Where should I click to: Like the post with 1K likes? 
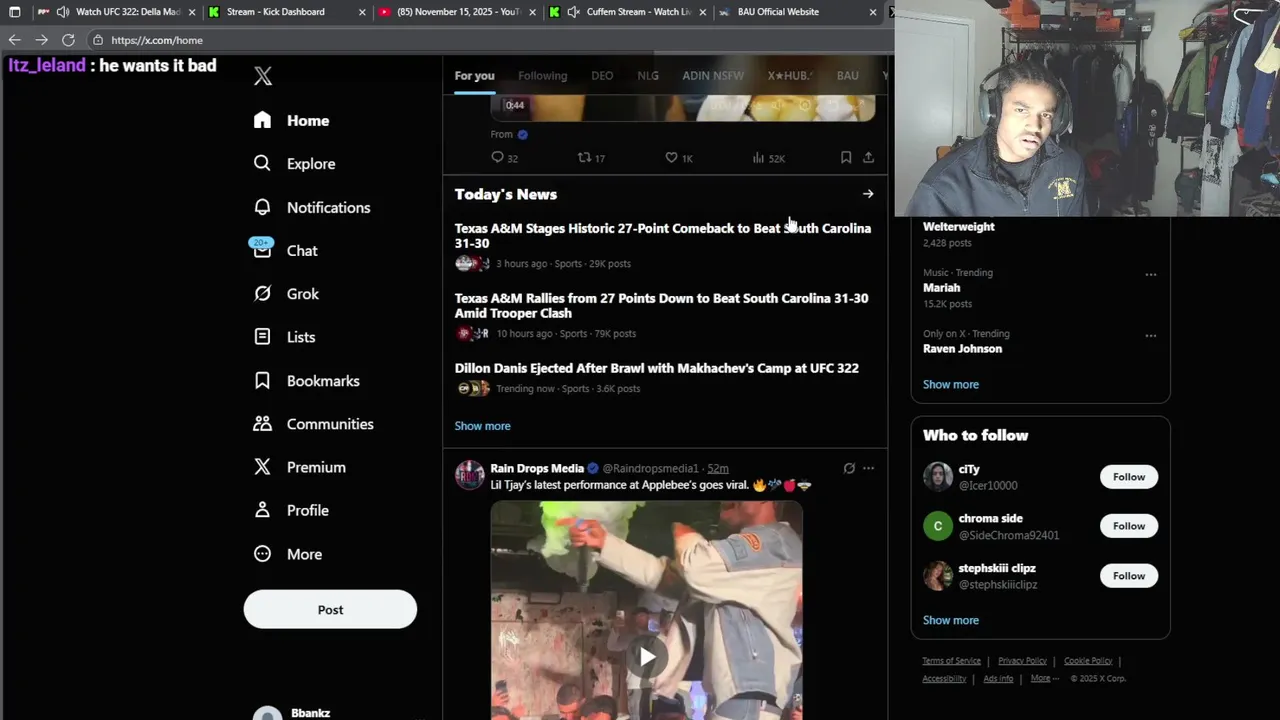pos(671,157)
